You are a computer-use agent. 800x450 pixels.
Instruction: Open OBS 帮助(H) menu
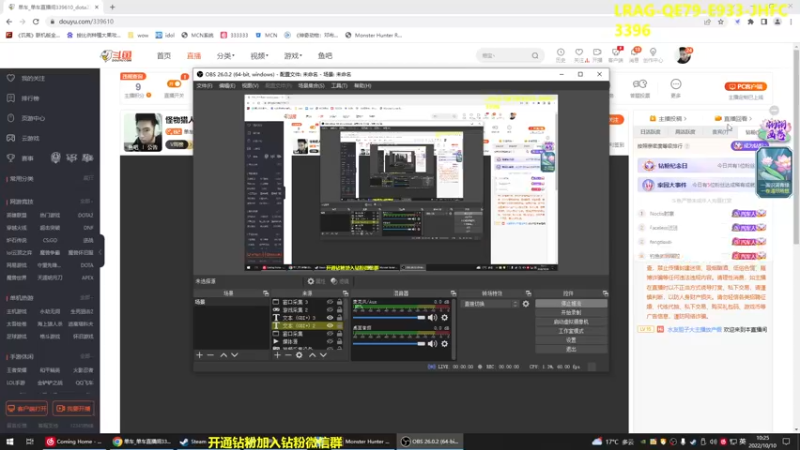click(x=362, y=86)
